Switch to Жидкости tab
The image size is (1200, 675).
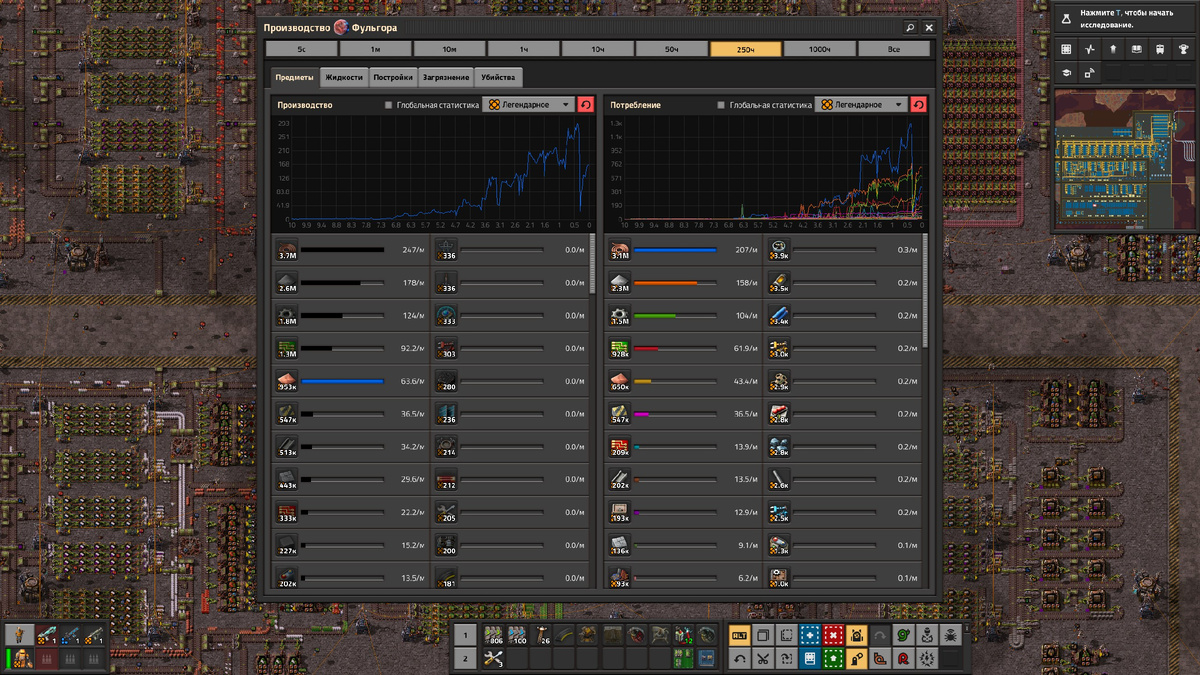[x=344, y=77]
